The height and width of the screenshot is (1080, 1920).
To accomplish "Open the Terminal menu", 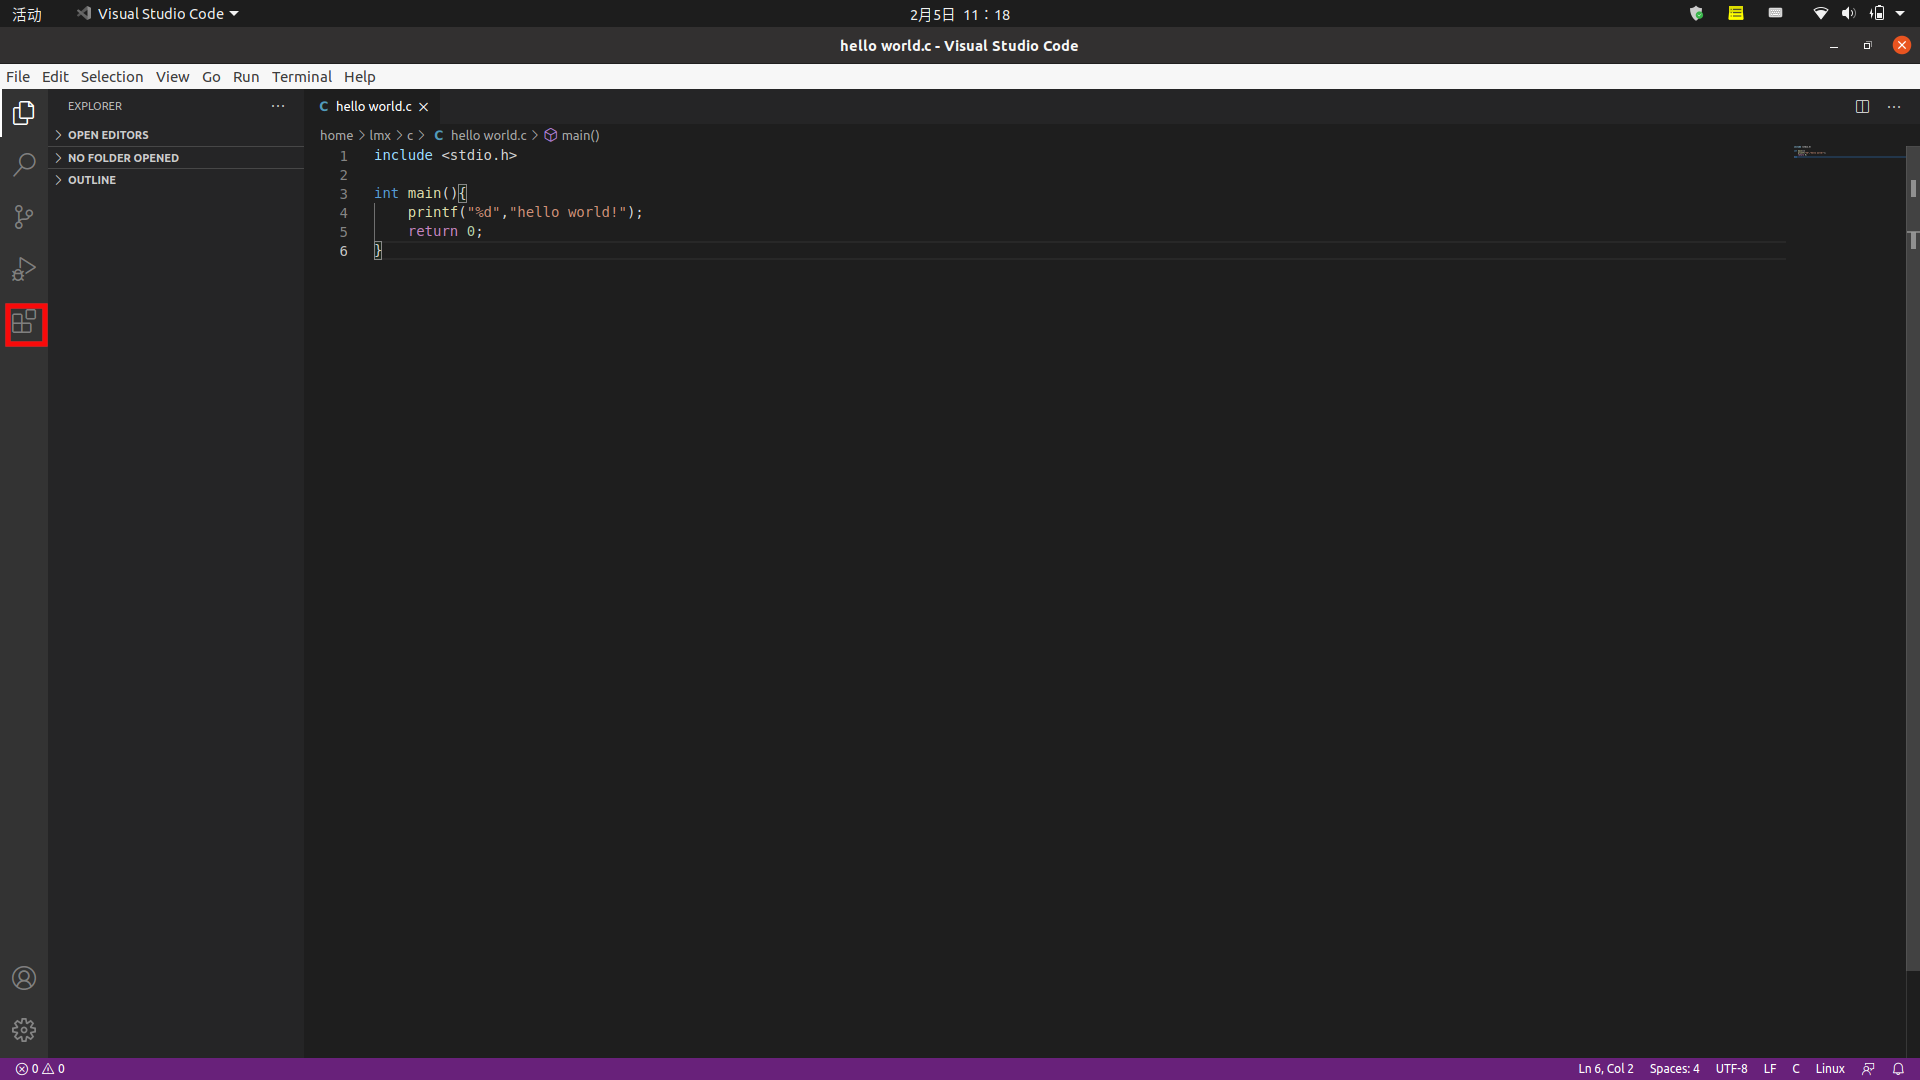I will 301,77.
